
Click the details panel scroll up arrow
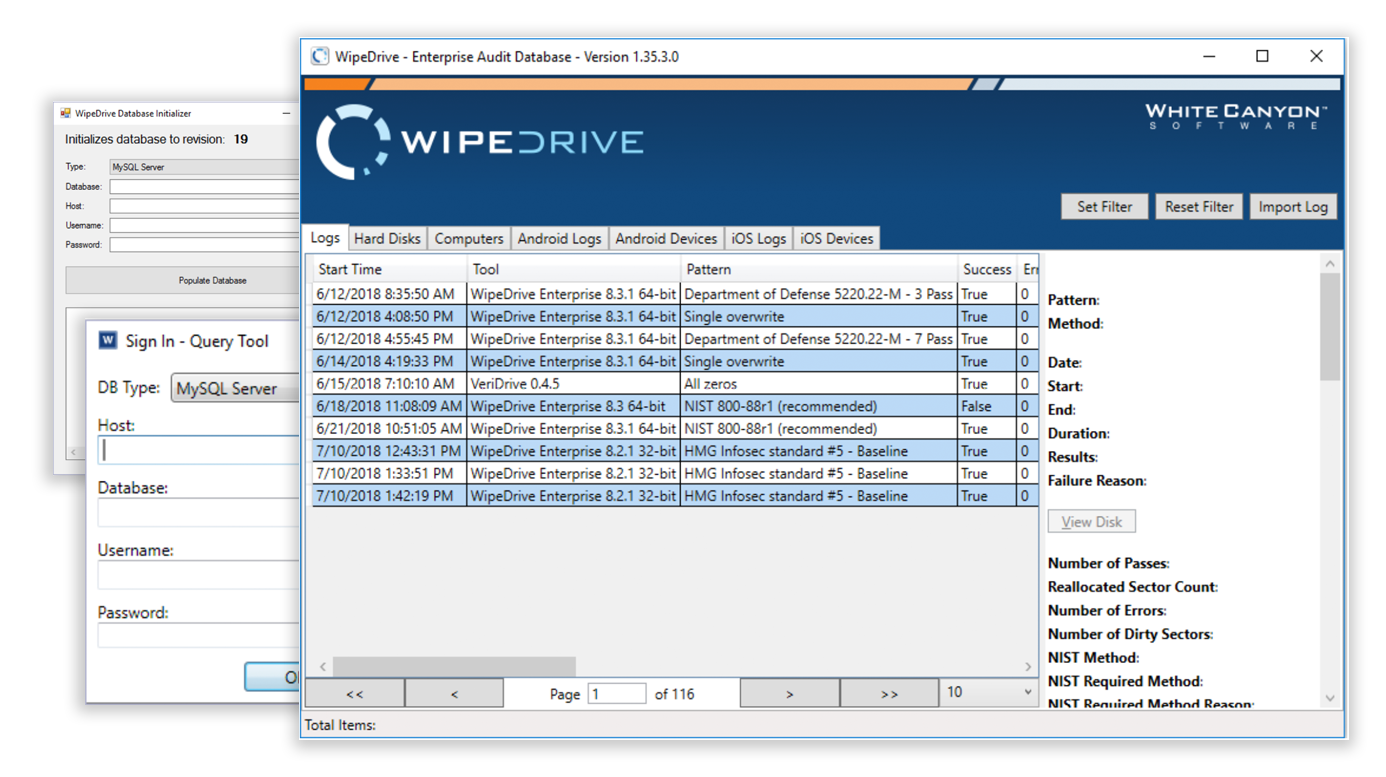point(1329,264)
